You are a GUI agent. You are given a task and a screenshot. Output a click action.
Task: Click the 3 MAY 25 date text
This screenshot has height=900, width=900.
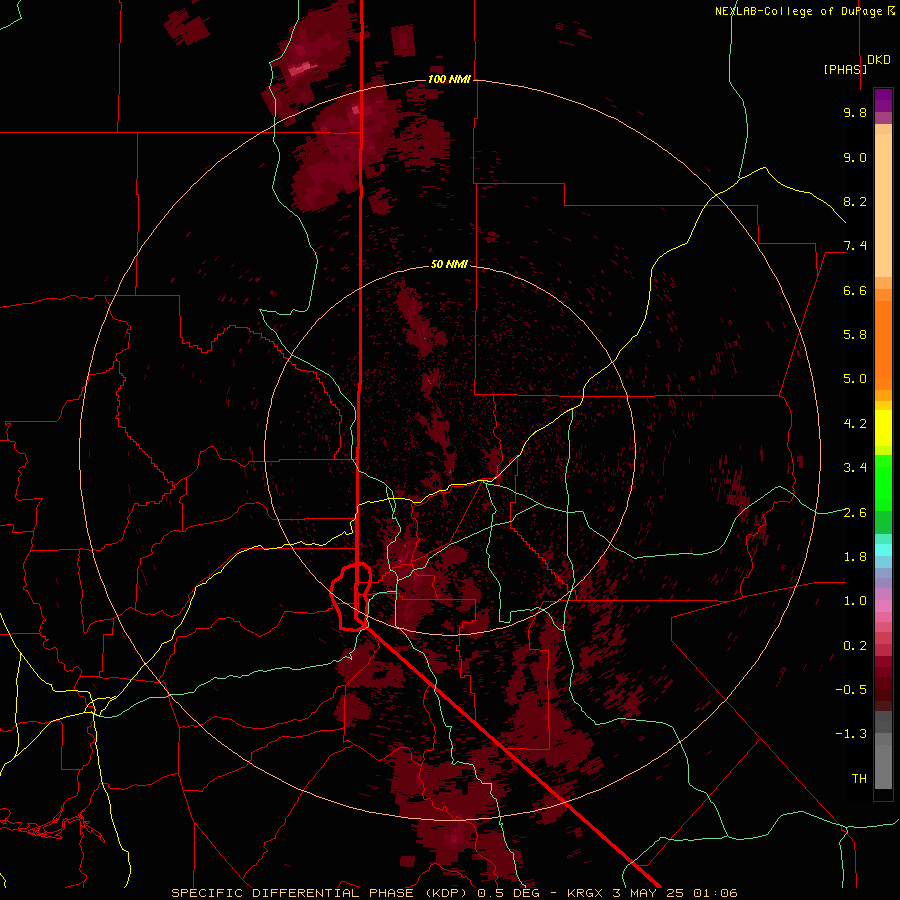[649, 893]
